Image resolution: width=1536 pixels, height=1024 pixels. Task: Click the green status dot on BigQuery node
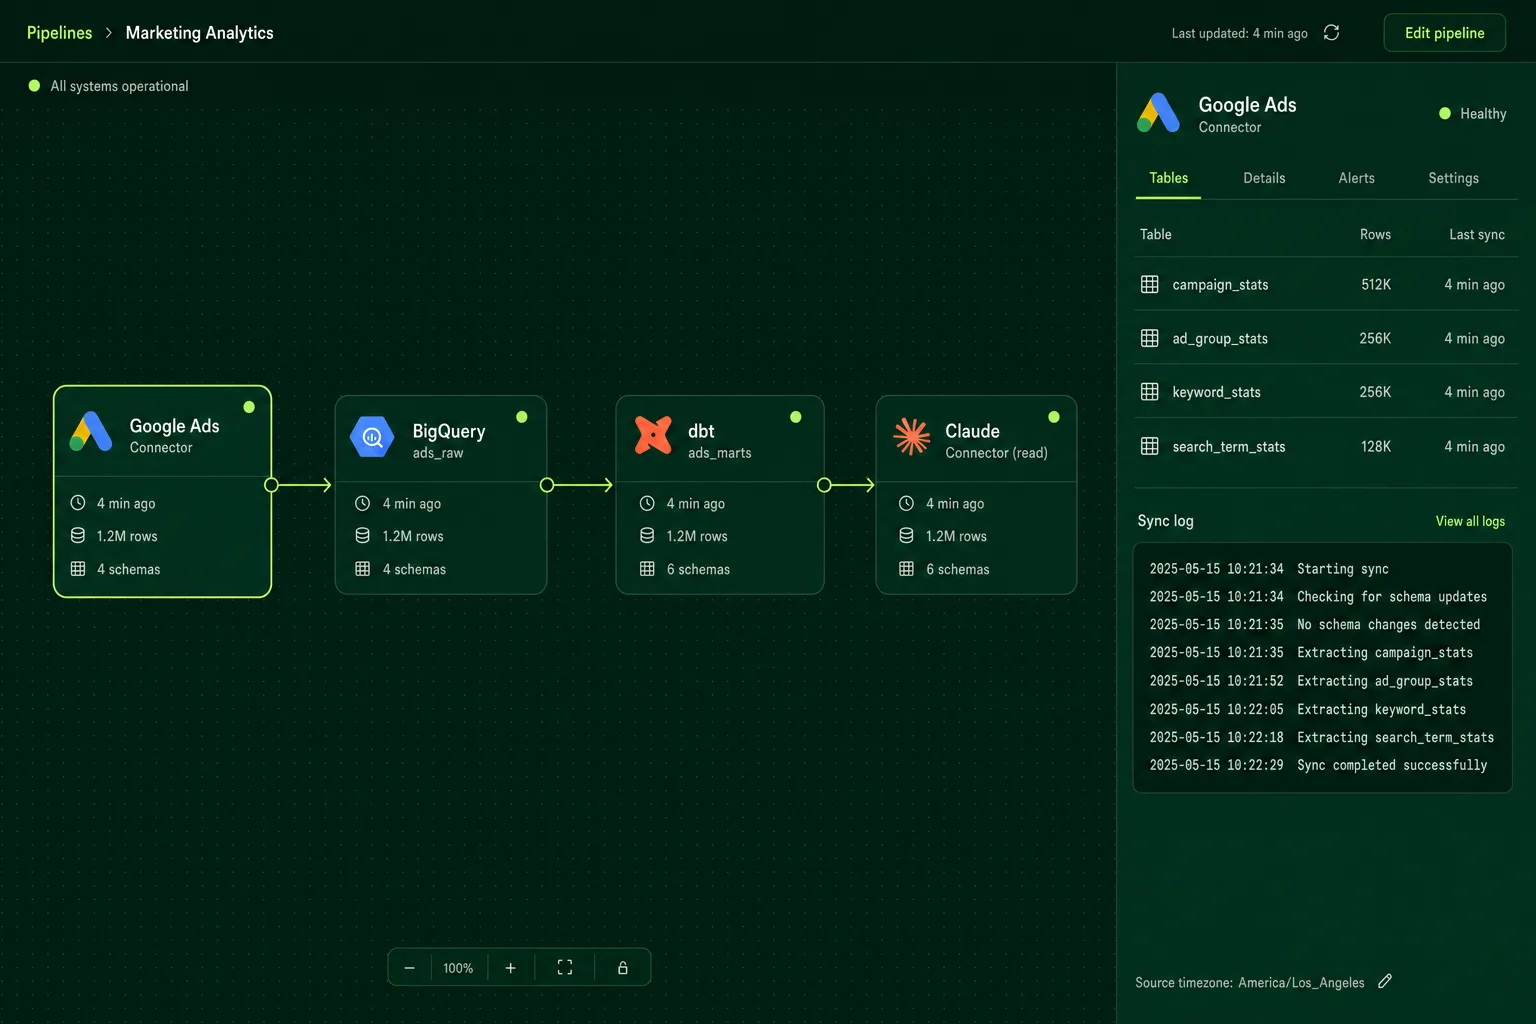tap(522, 417)
